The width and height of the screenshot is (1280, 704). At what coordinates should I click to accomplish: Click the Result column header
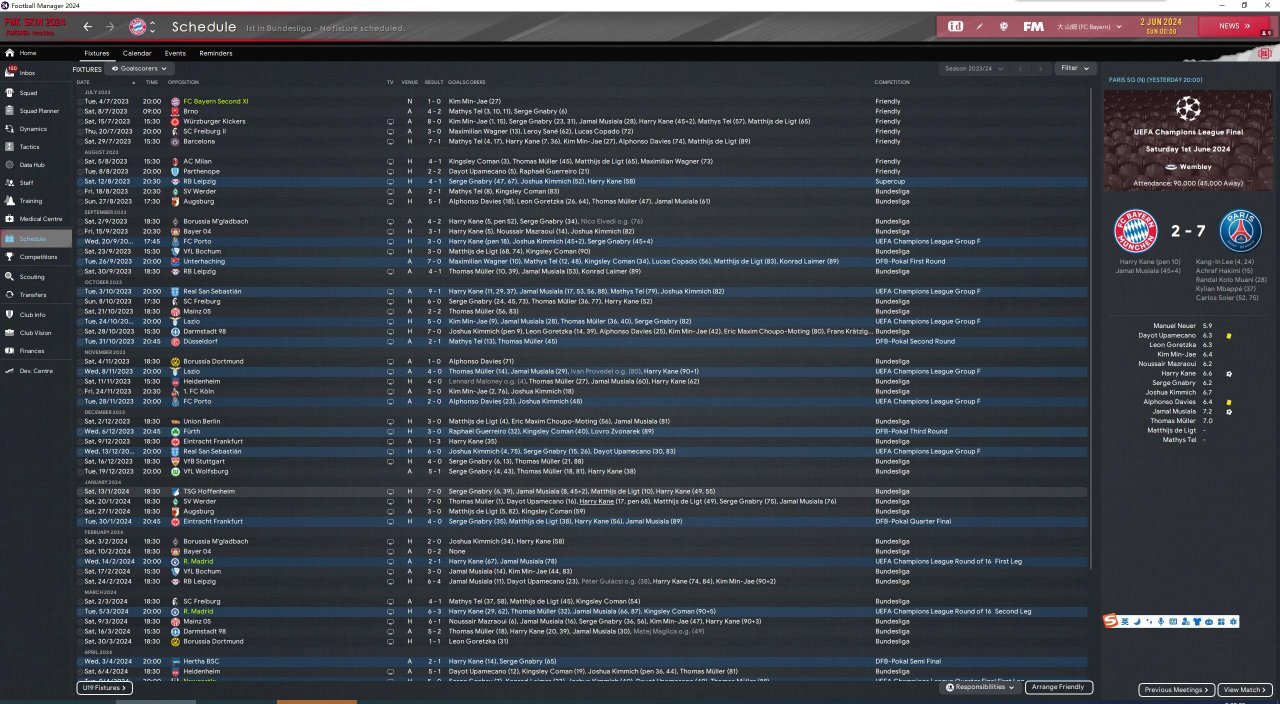coord(434,82)
